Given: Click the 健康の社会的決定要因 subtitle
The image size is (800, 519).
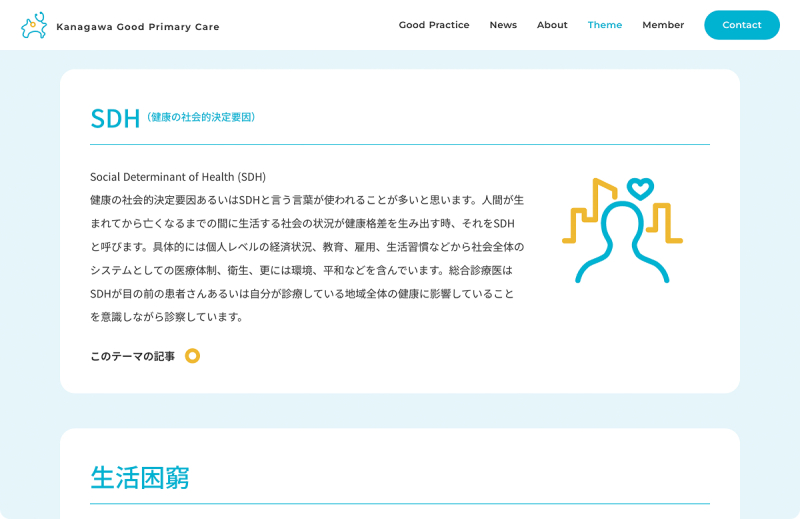Looking at the screenshot, I should [201, 117].
